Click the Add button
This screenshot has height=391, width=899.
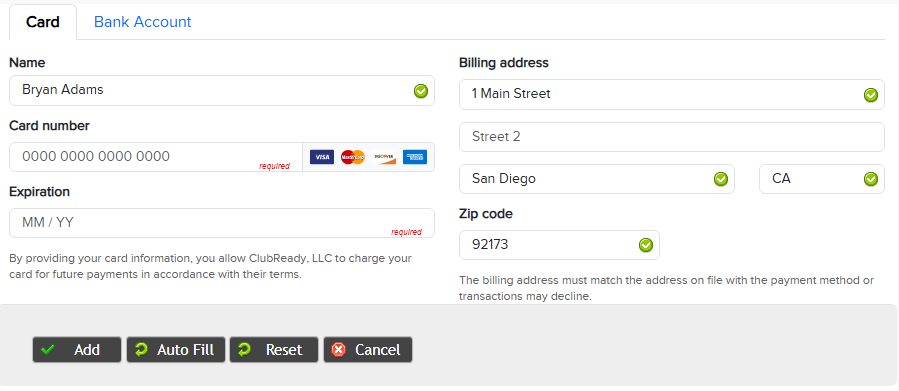(x=77, y=350)
